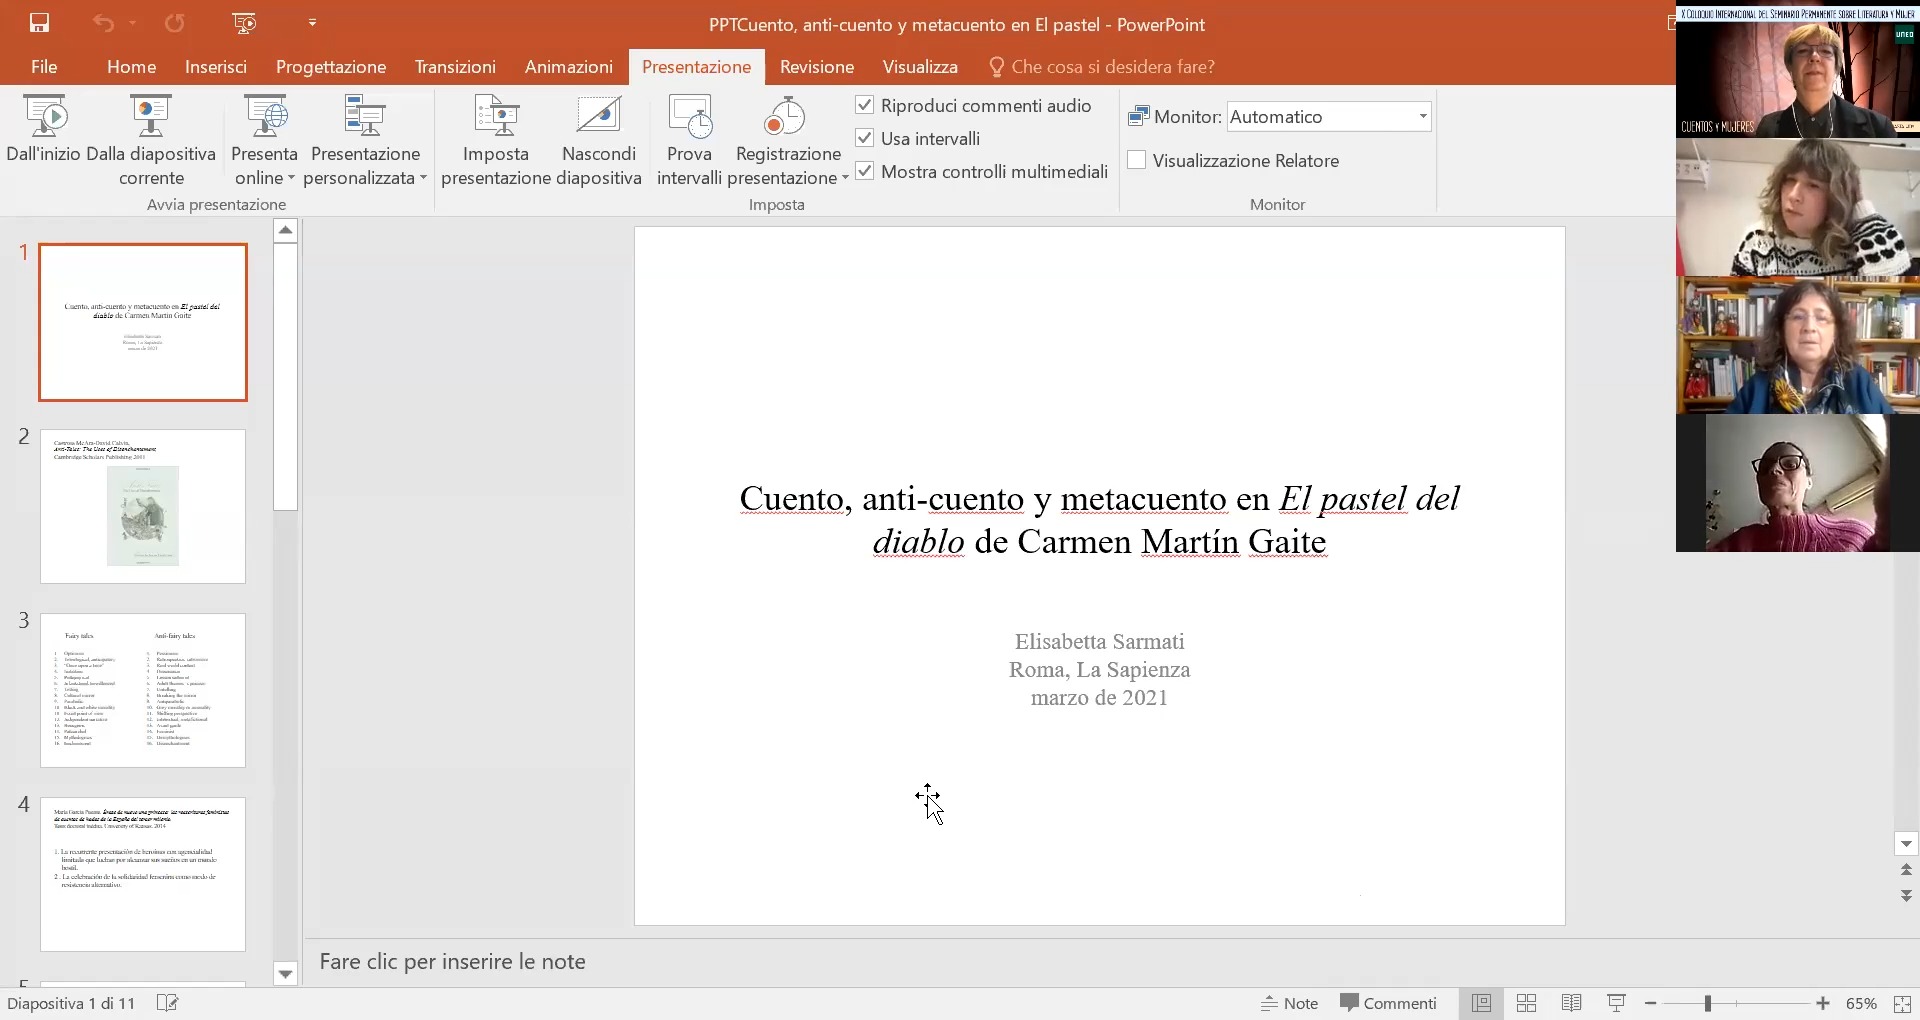Click the Presenta online icon
The width and height of the screenshot is (1920, 1020).
pyautogui.click(x=265, y=117)
